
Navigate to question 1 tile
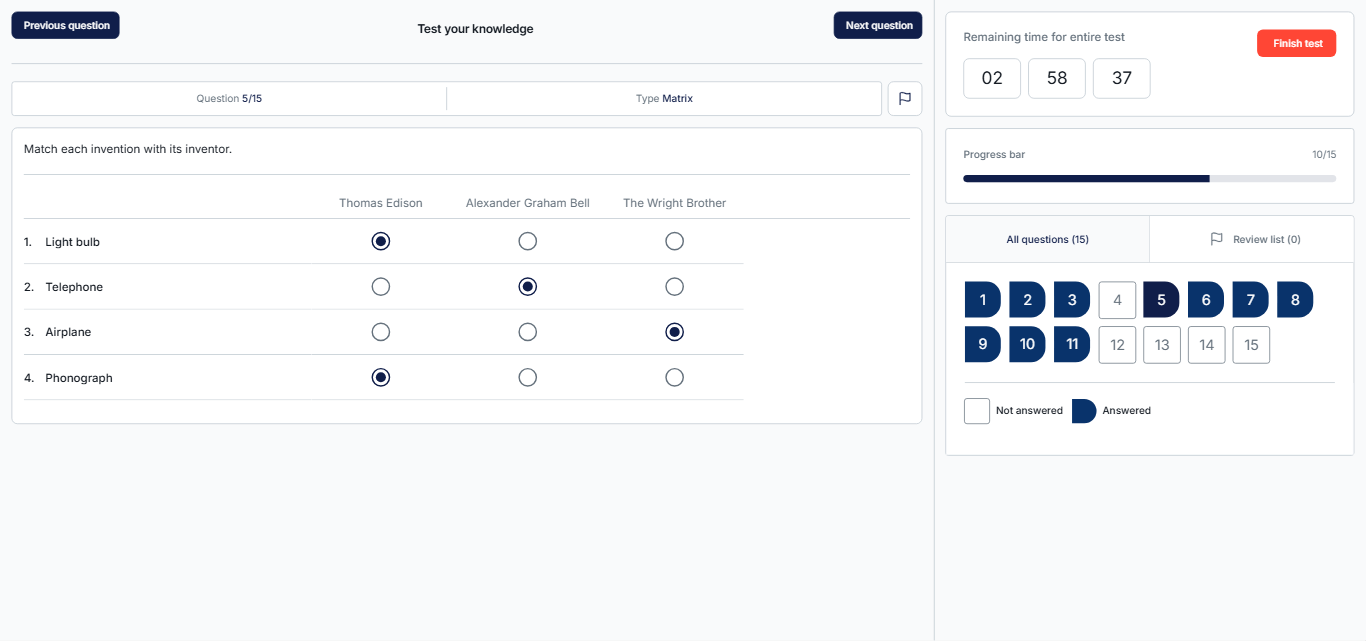[983, 300]
